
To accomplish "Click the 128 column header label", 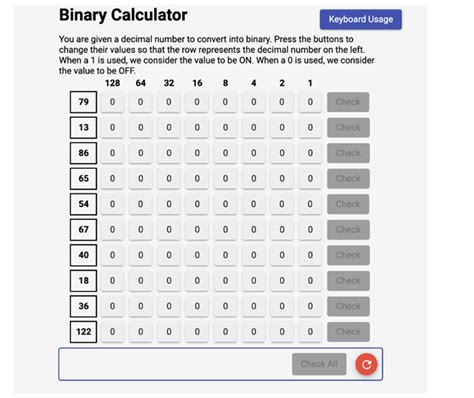I will [112, 83].
